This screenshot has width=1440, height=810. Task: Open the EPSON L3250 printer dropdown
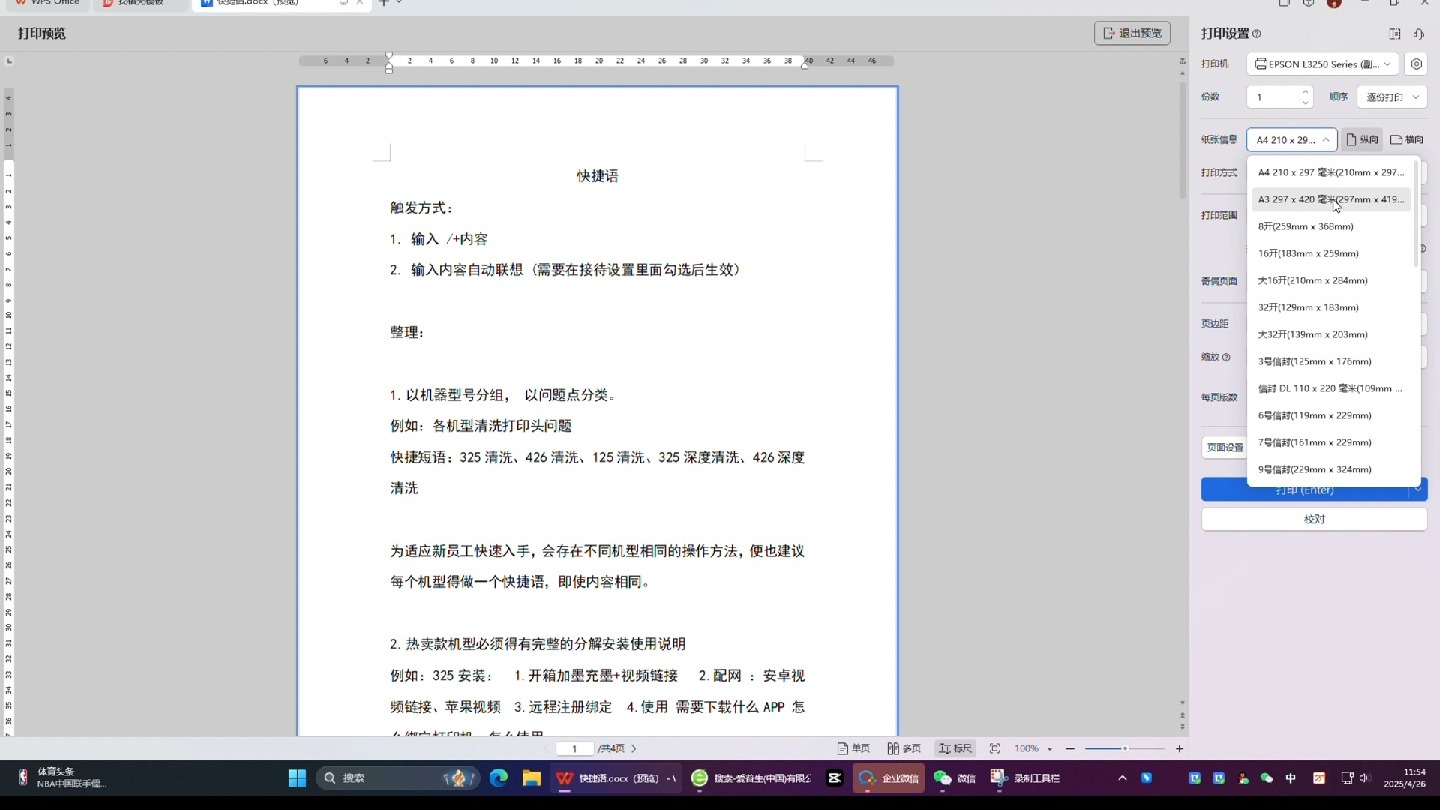1322,63
